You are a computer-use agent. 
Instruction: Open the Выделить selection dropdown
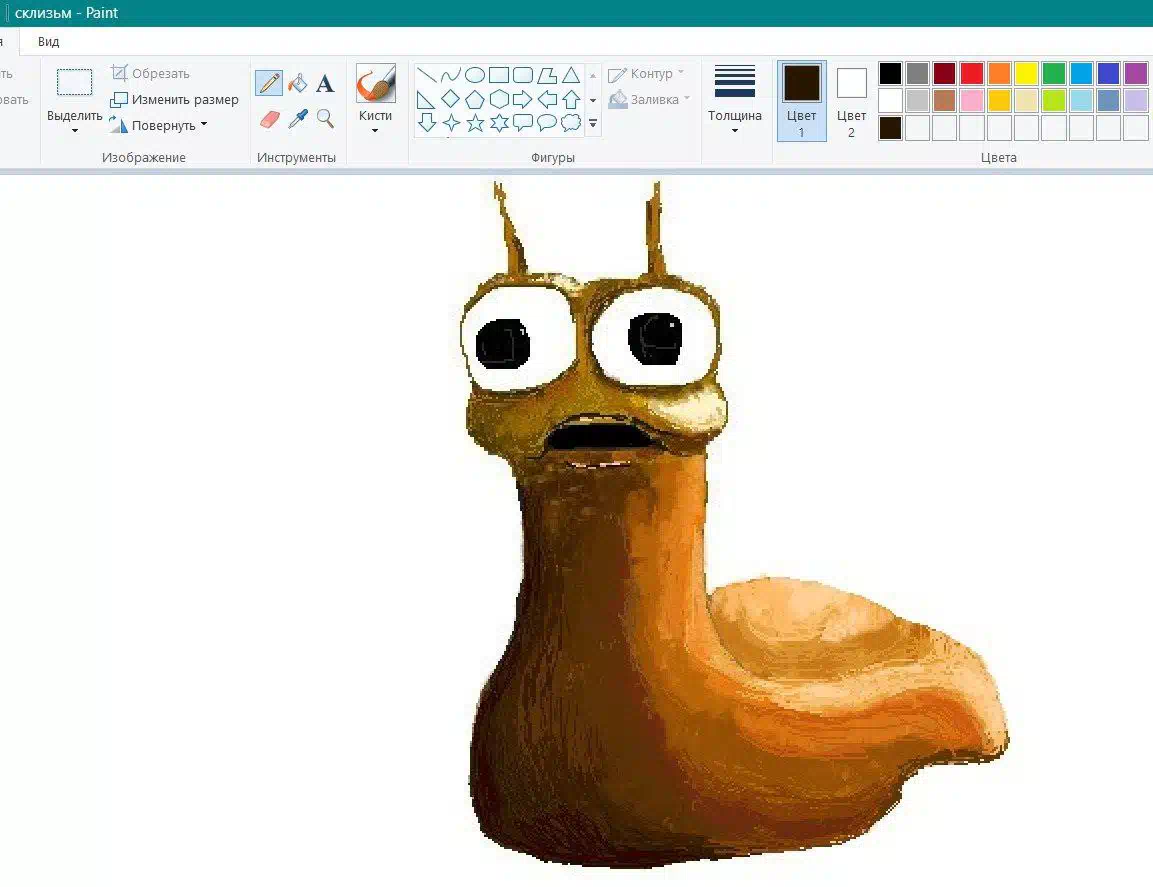[x=74, y=123]
